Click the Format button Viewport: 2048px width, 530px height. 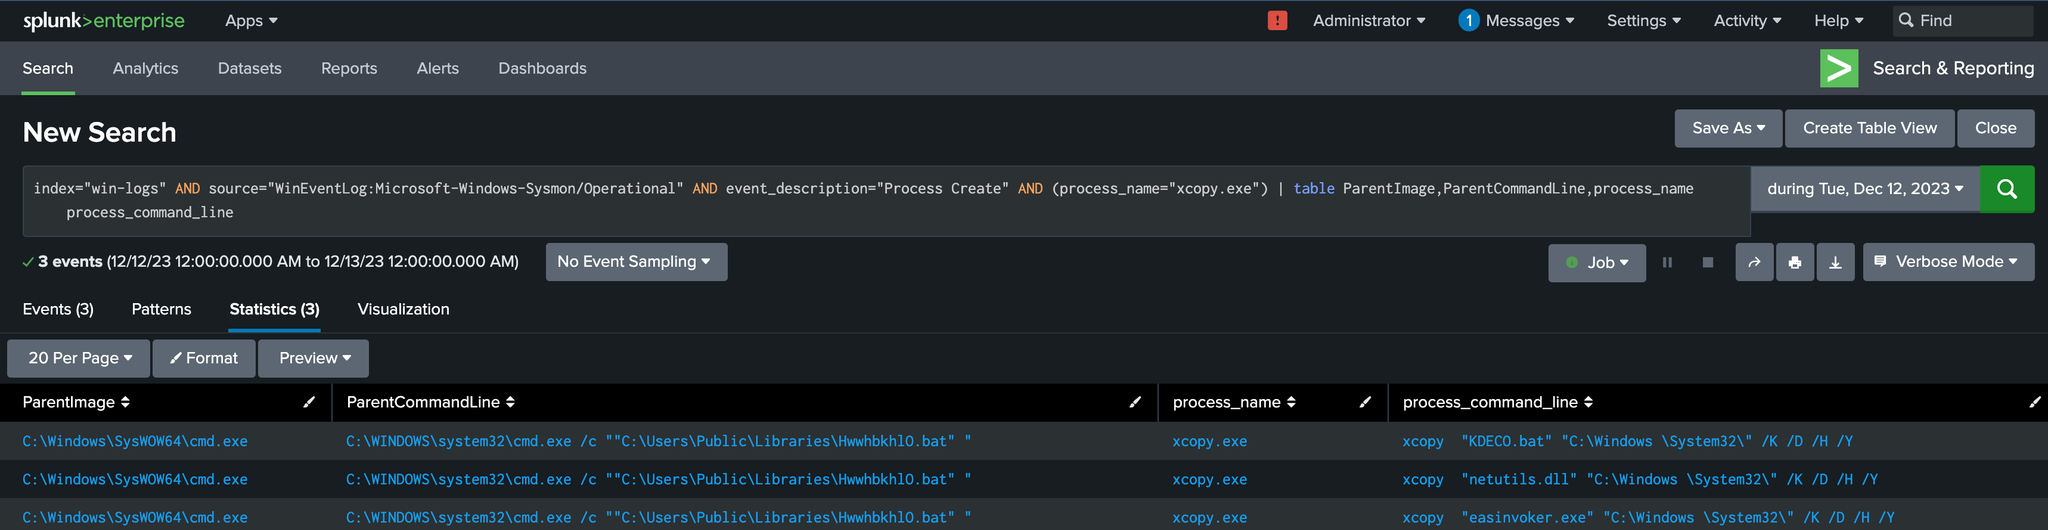204,358
